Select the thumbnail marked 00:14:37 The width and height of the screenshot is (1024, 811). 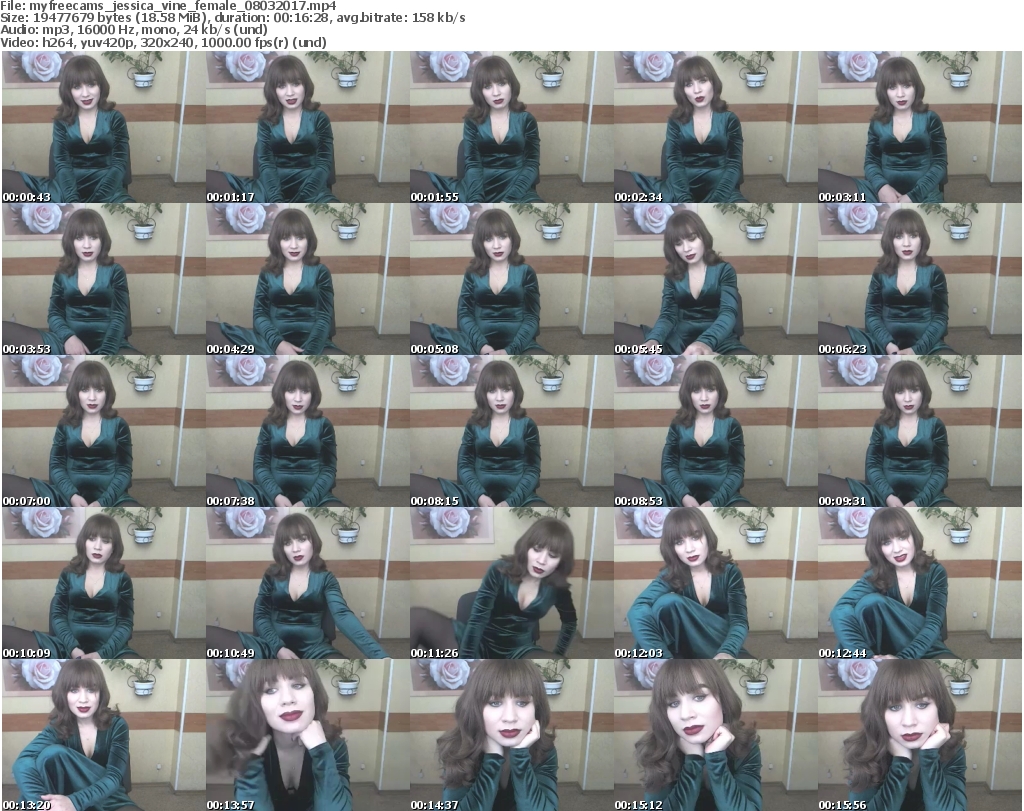tap(511, 735)
